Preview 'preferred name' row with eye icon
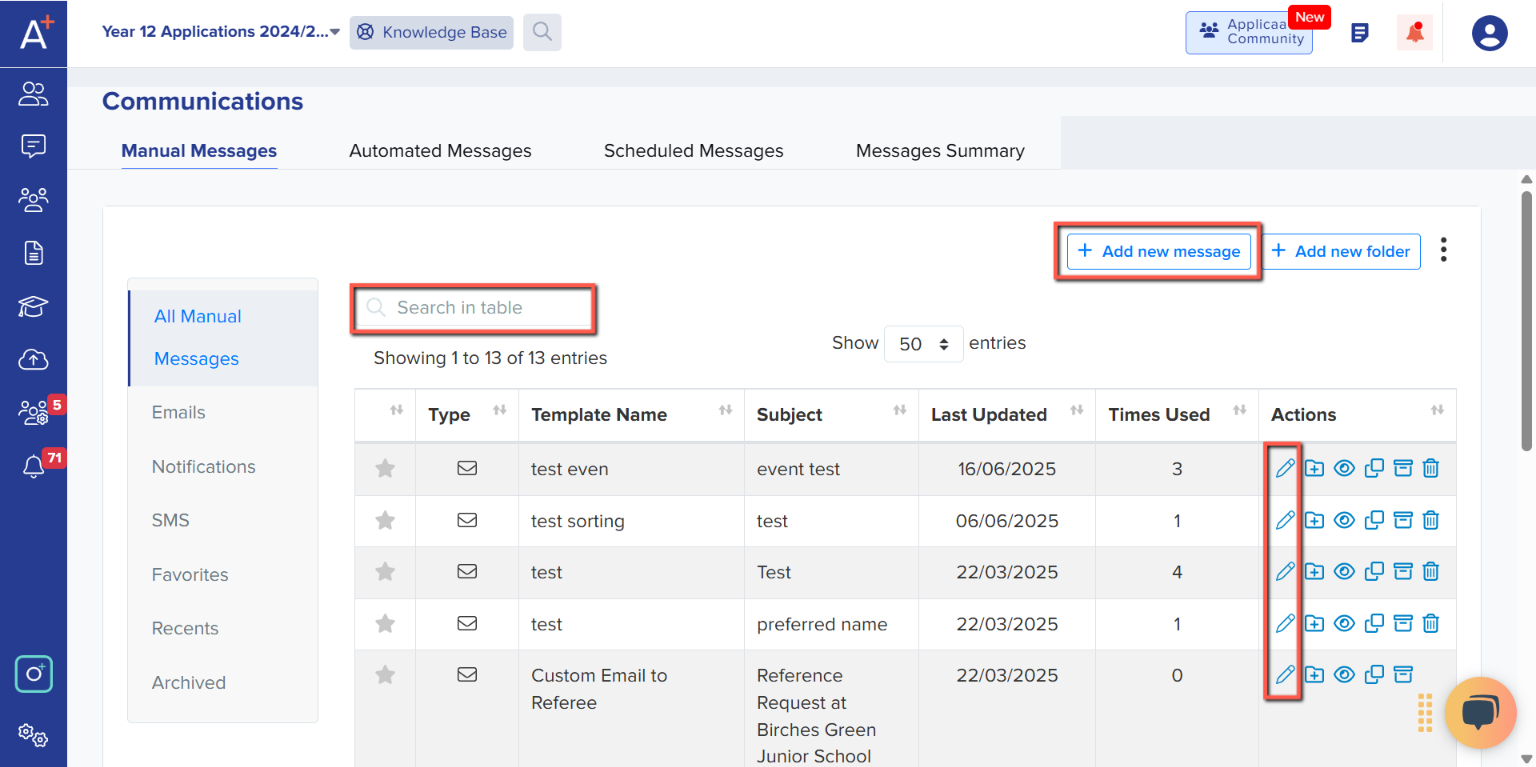The image size is (1536, 767). 1344,624
